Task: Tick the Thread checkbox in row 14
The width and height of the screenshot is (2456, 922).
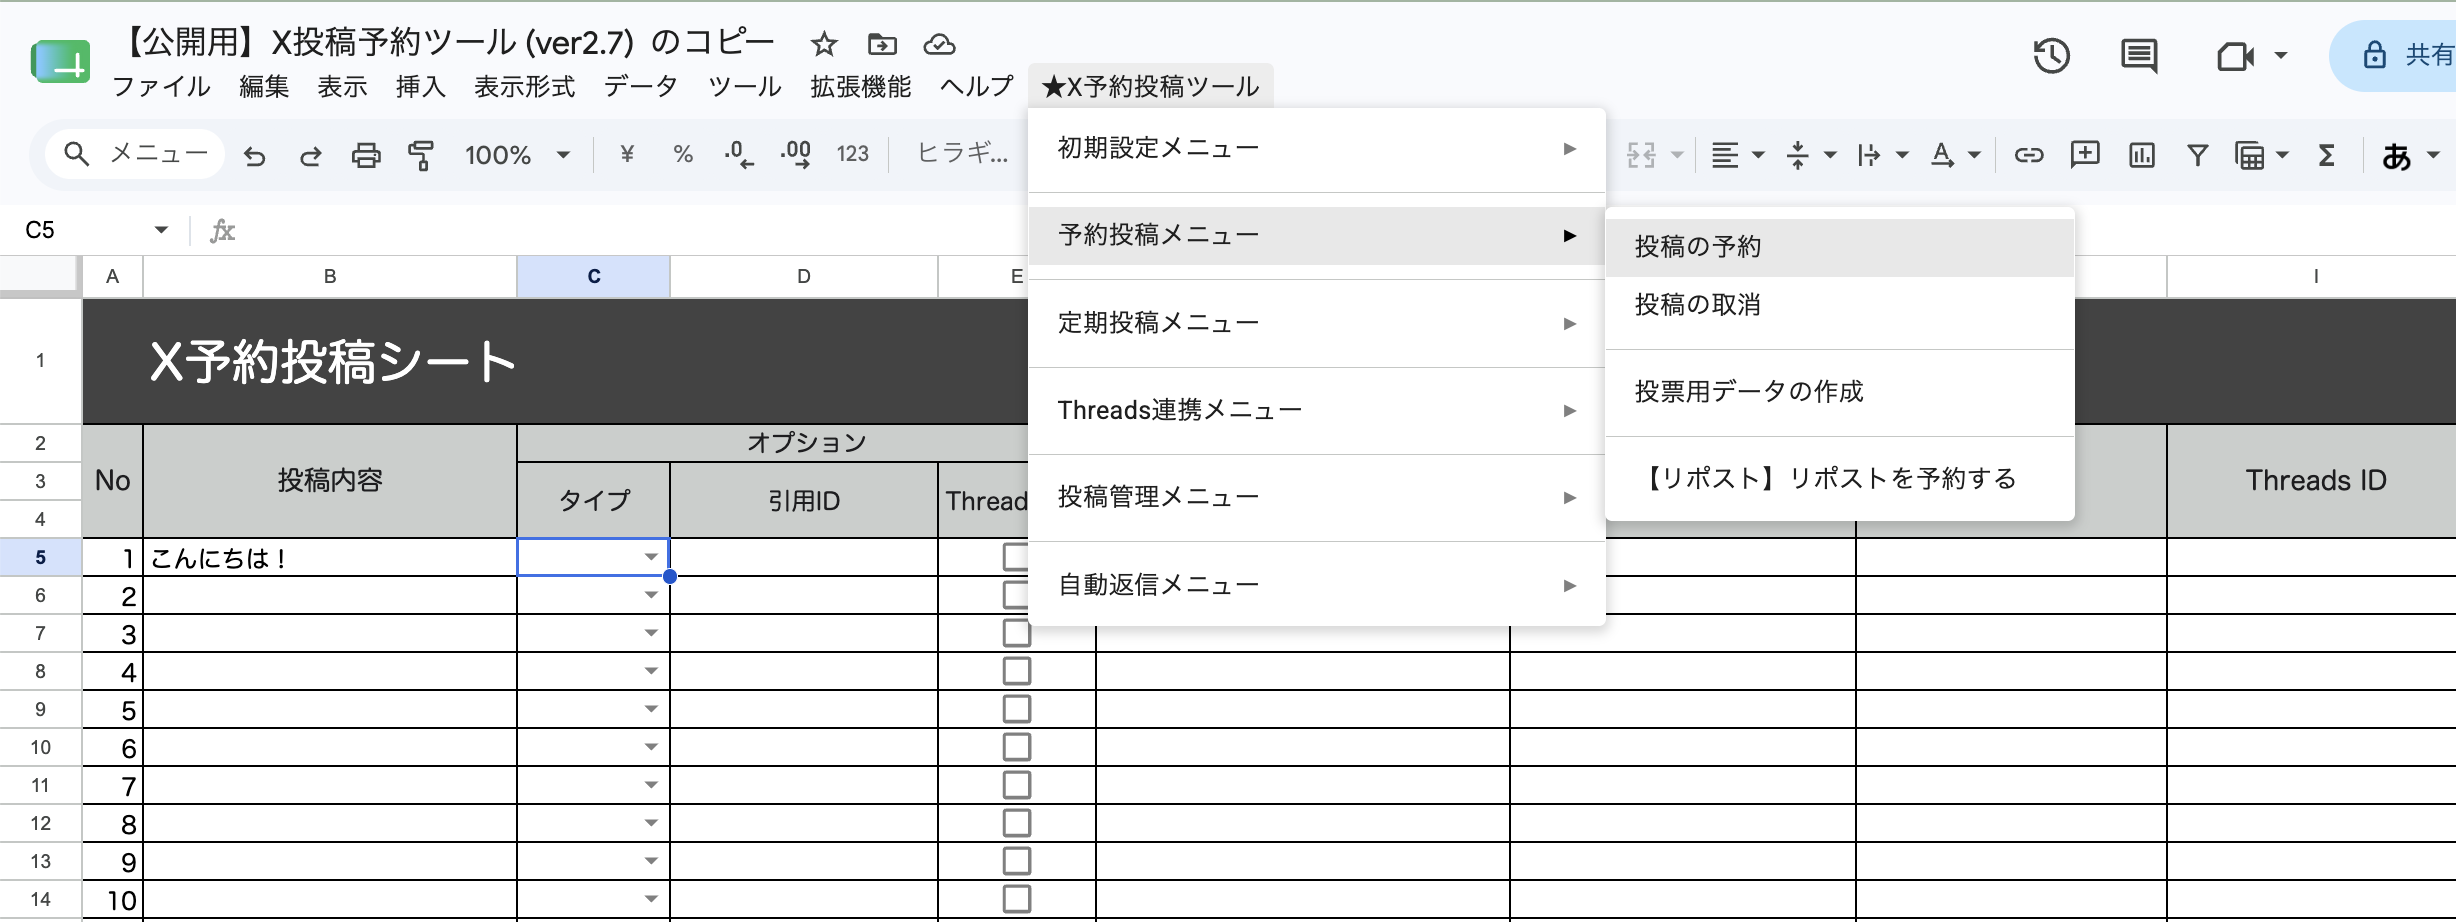Action: coord(1016,899)
